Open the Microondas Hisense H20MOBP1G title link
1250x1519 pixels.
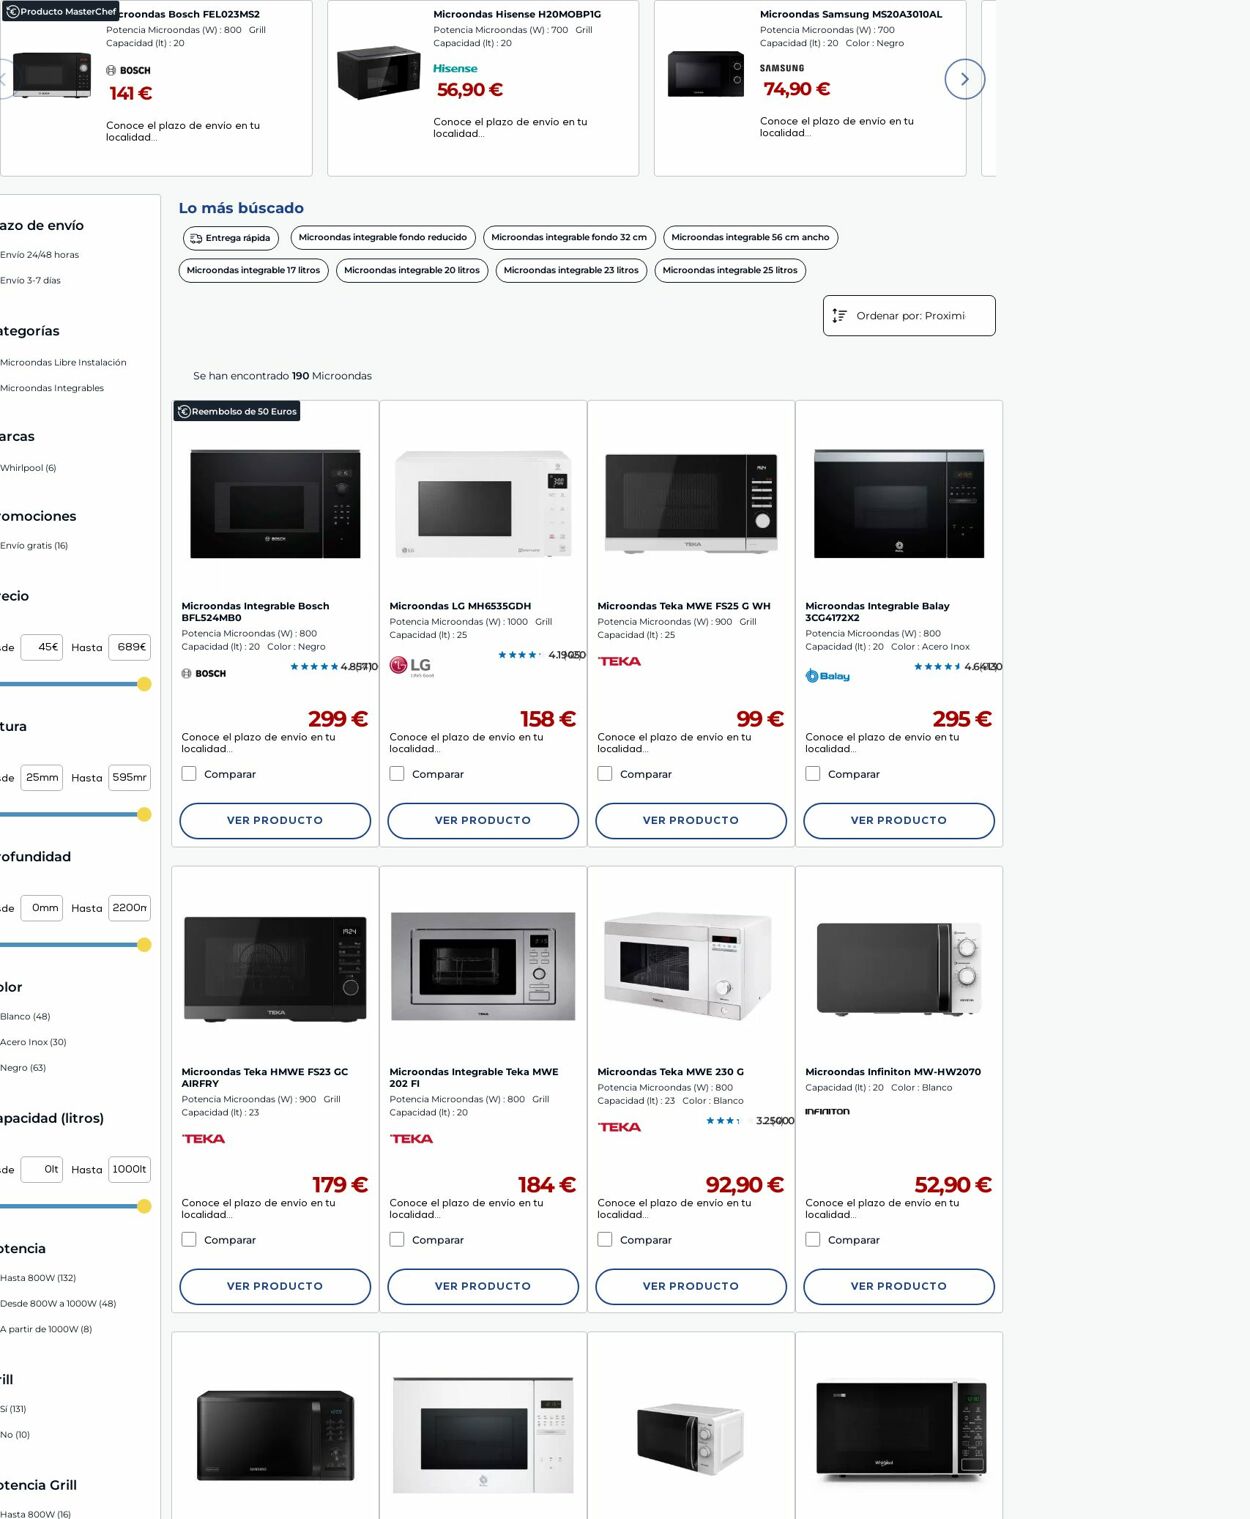[517, 14]
